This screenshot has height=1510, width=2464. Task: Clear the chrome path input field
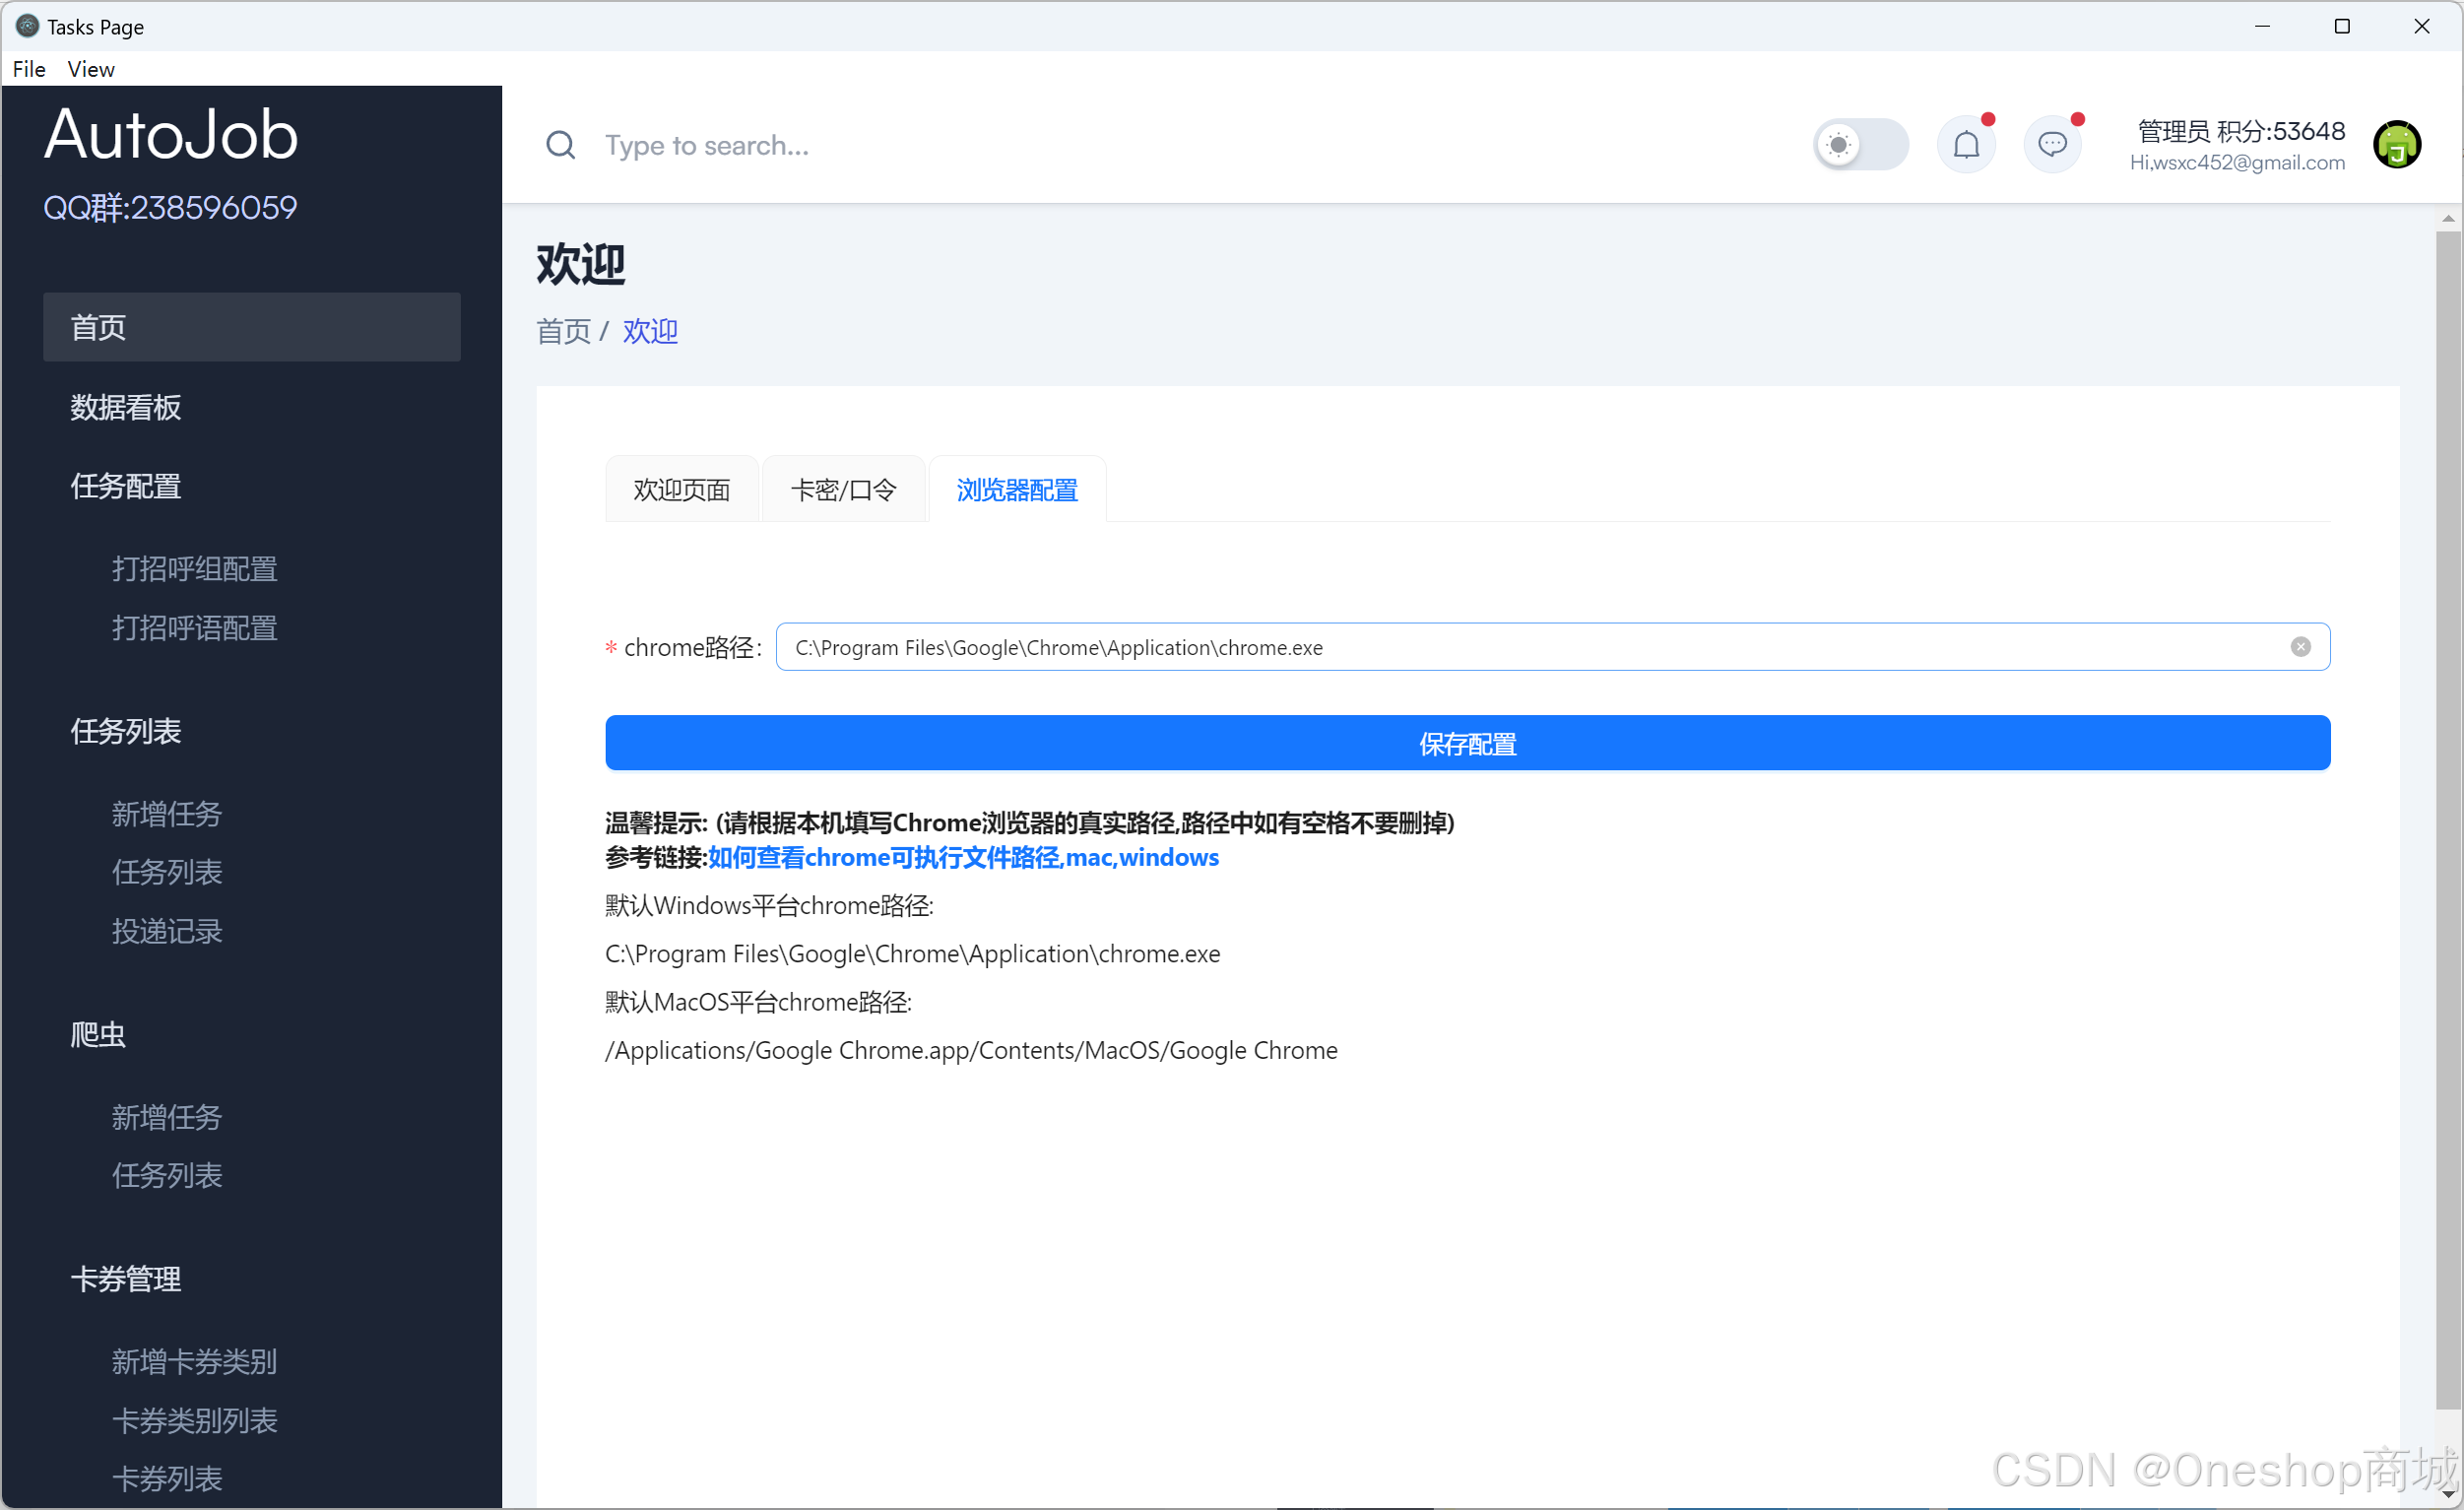2300,647
